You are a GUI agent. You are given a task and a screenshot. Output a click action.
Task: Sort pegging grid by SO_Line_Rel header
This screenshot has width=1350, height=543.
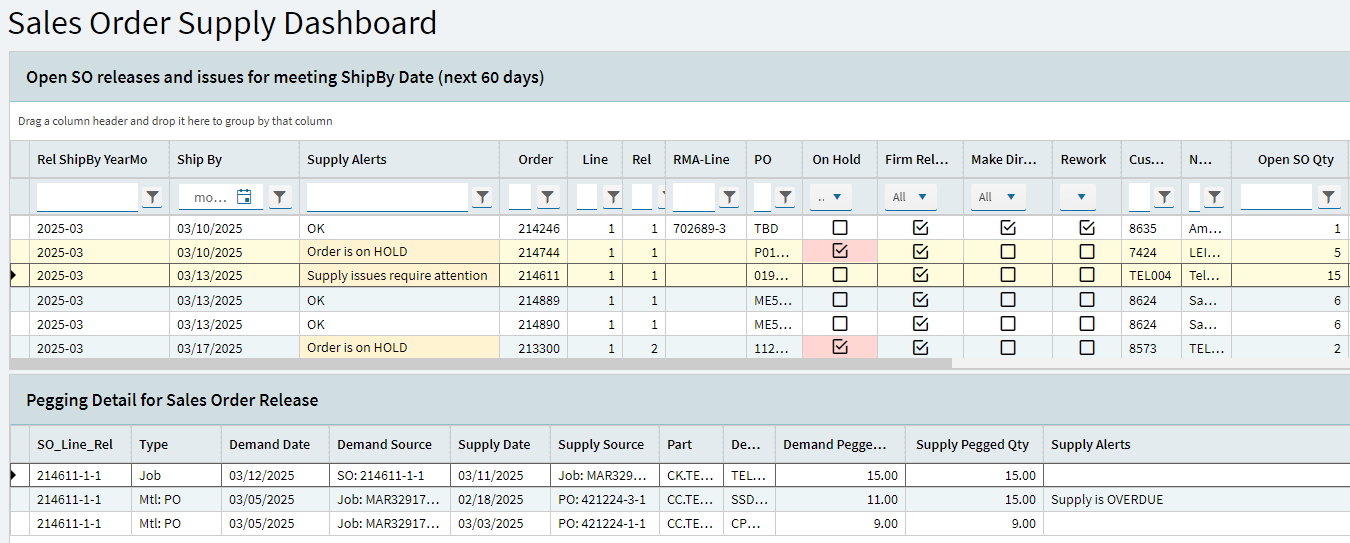point(75,444)
